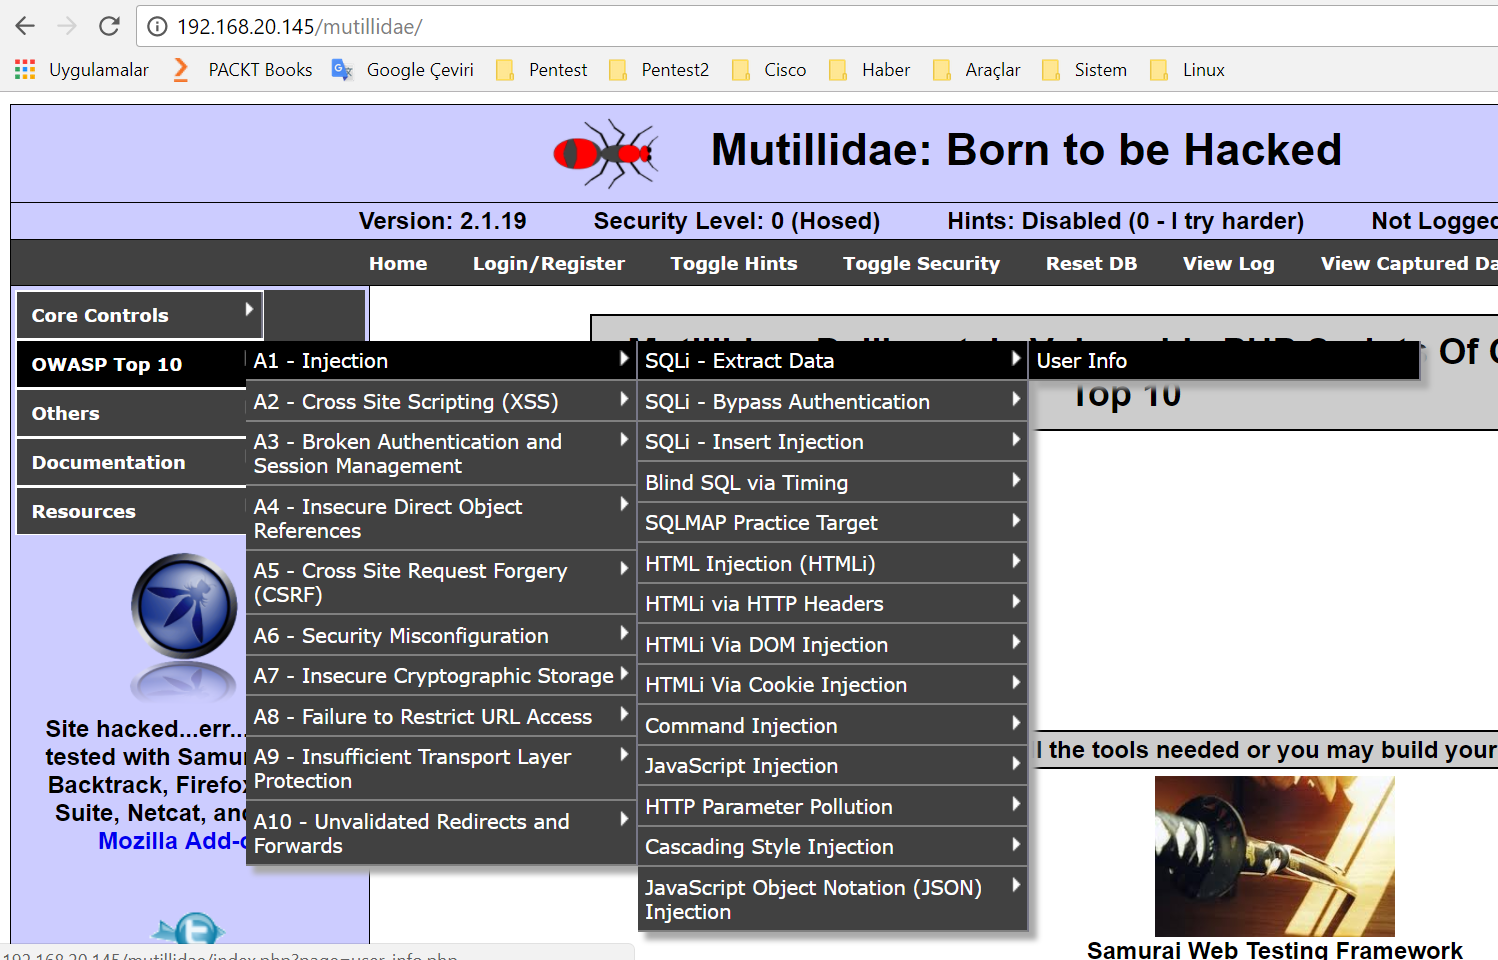Open the Login/Register page
The width and height of the screenshot is (1498, 960).
click(549, 263)
